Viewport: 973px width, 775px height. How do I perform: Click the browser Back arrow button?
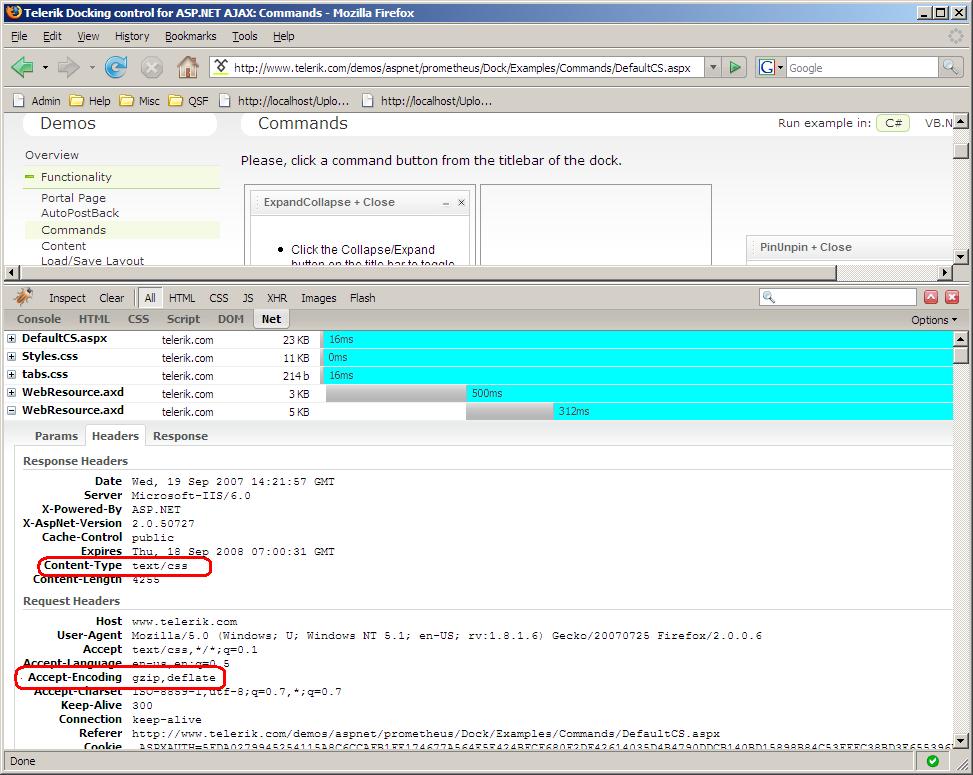pos(22,67)
